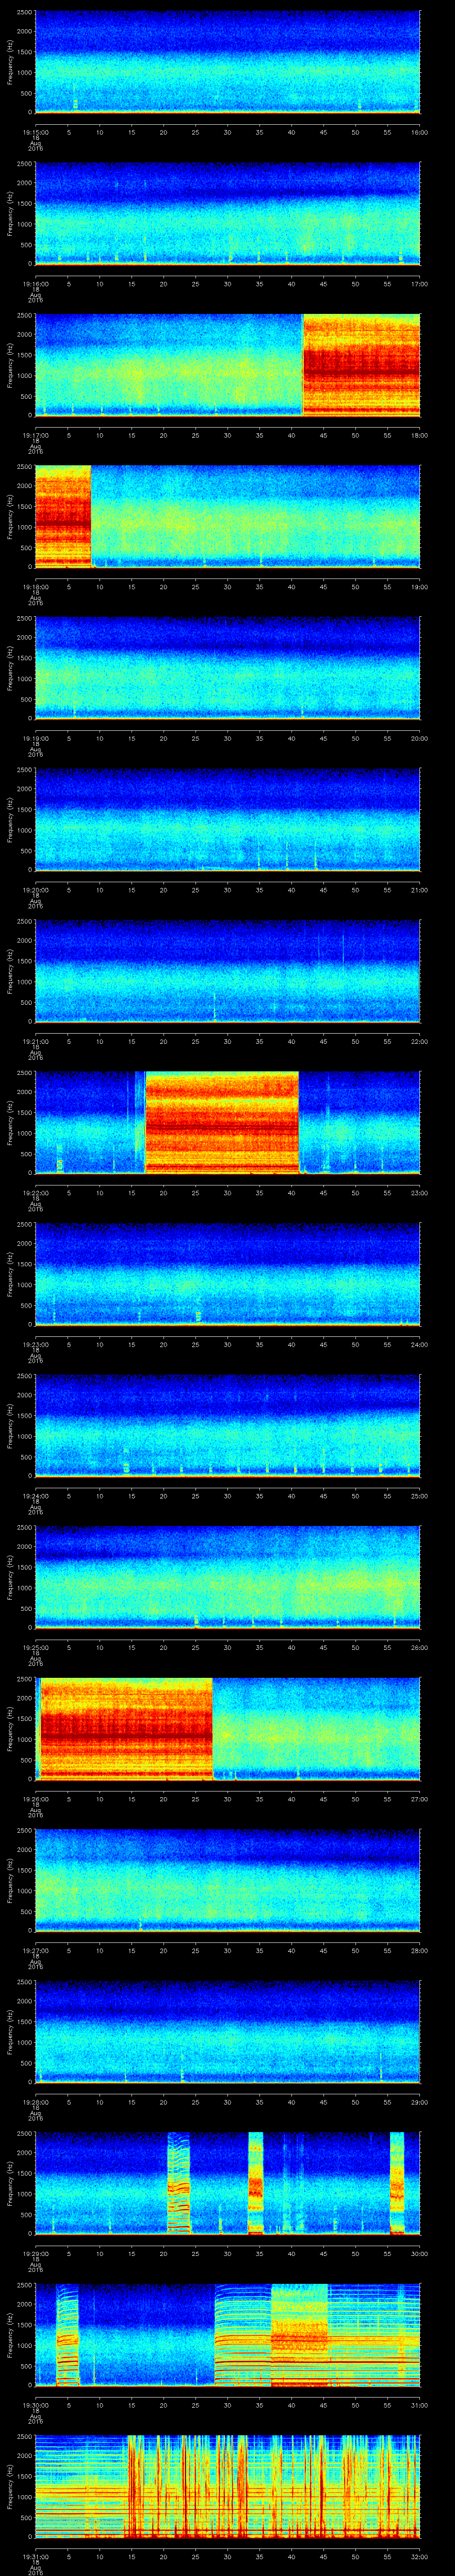The width and height of the screenshot is (455, 2576).
Task: Select the wide red band in the 19:22 spectrogram
Action: coord(222,1122)
